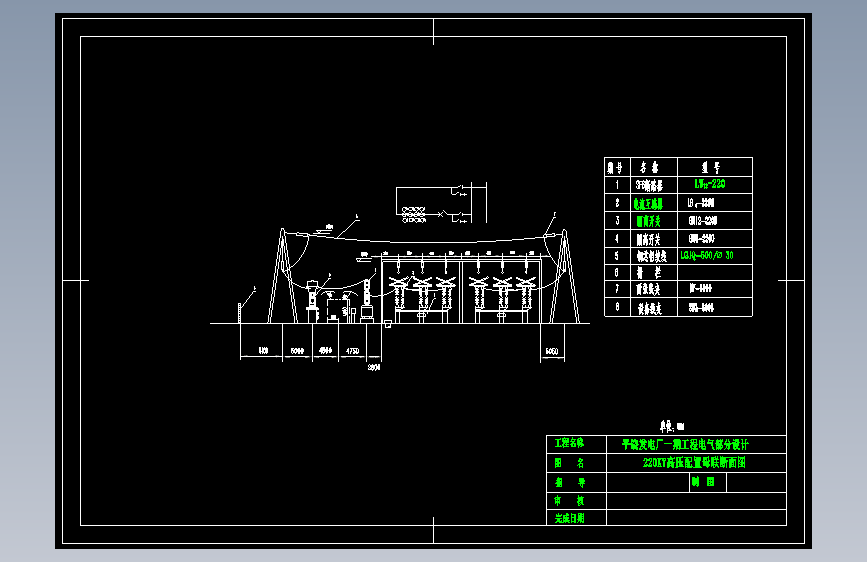
Task: Click the fence post at far left of ground line
Action: click(x=239, y=313)
